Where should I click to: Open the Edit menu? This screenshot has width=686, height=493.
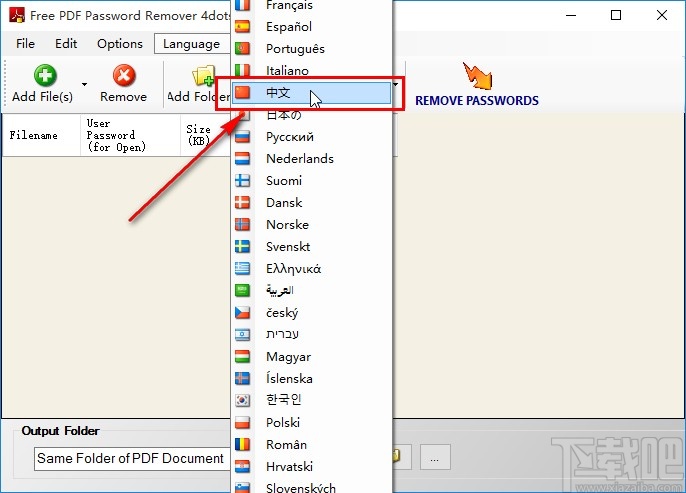click(66, 44)
